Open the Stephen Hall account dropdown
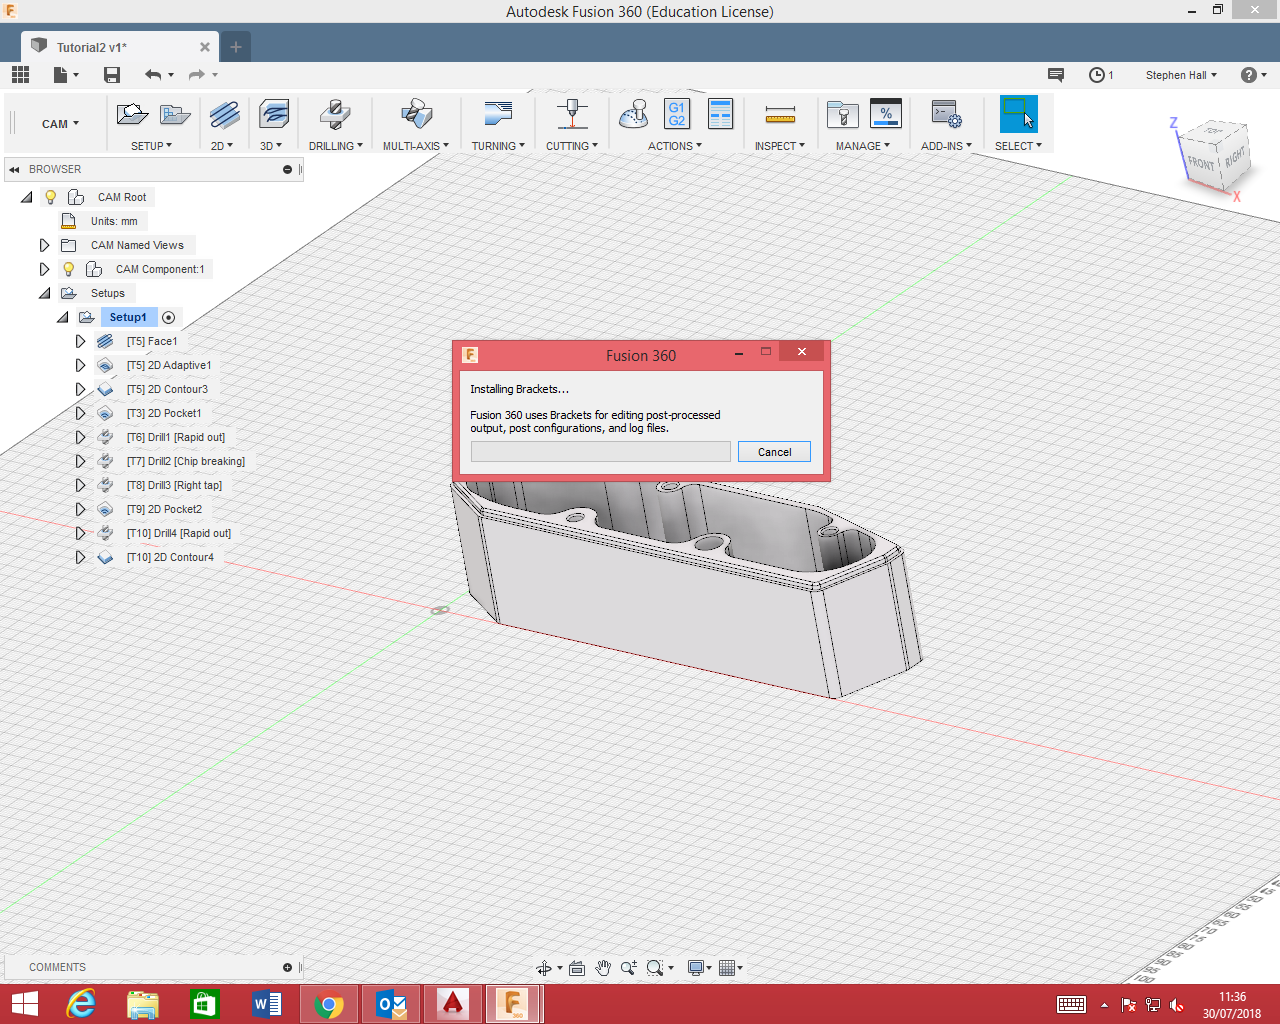Viewport: 1280px width, 1024px height. [x=1181, y=75]
